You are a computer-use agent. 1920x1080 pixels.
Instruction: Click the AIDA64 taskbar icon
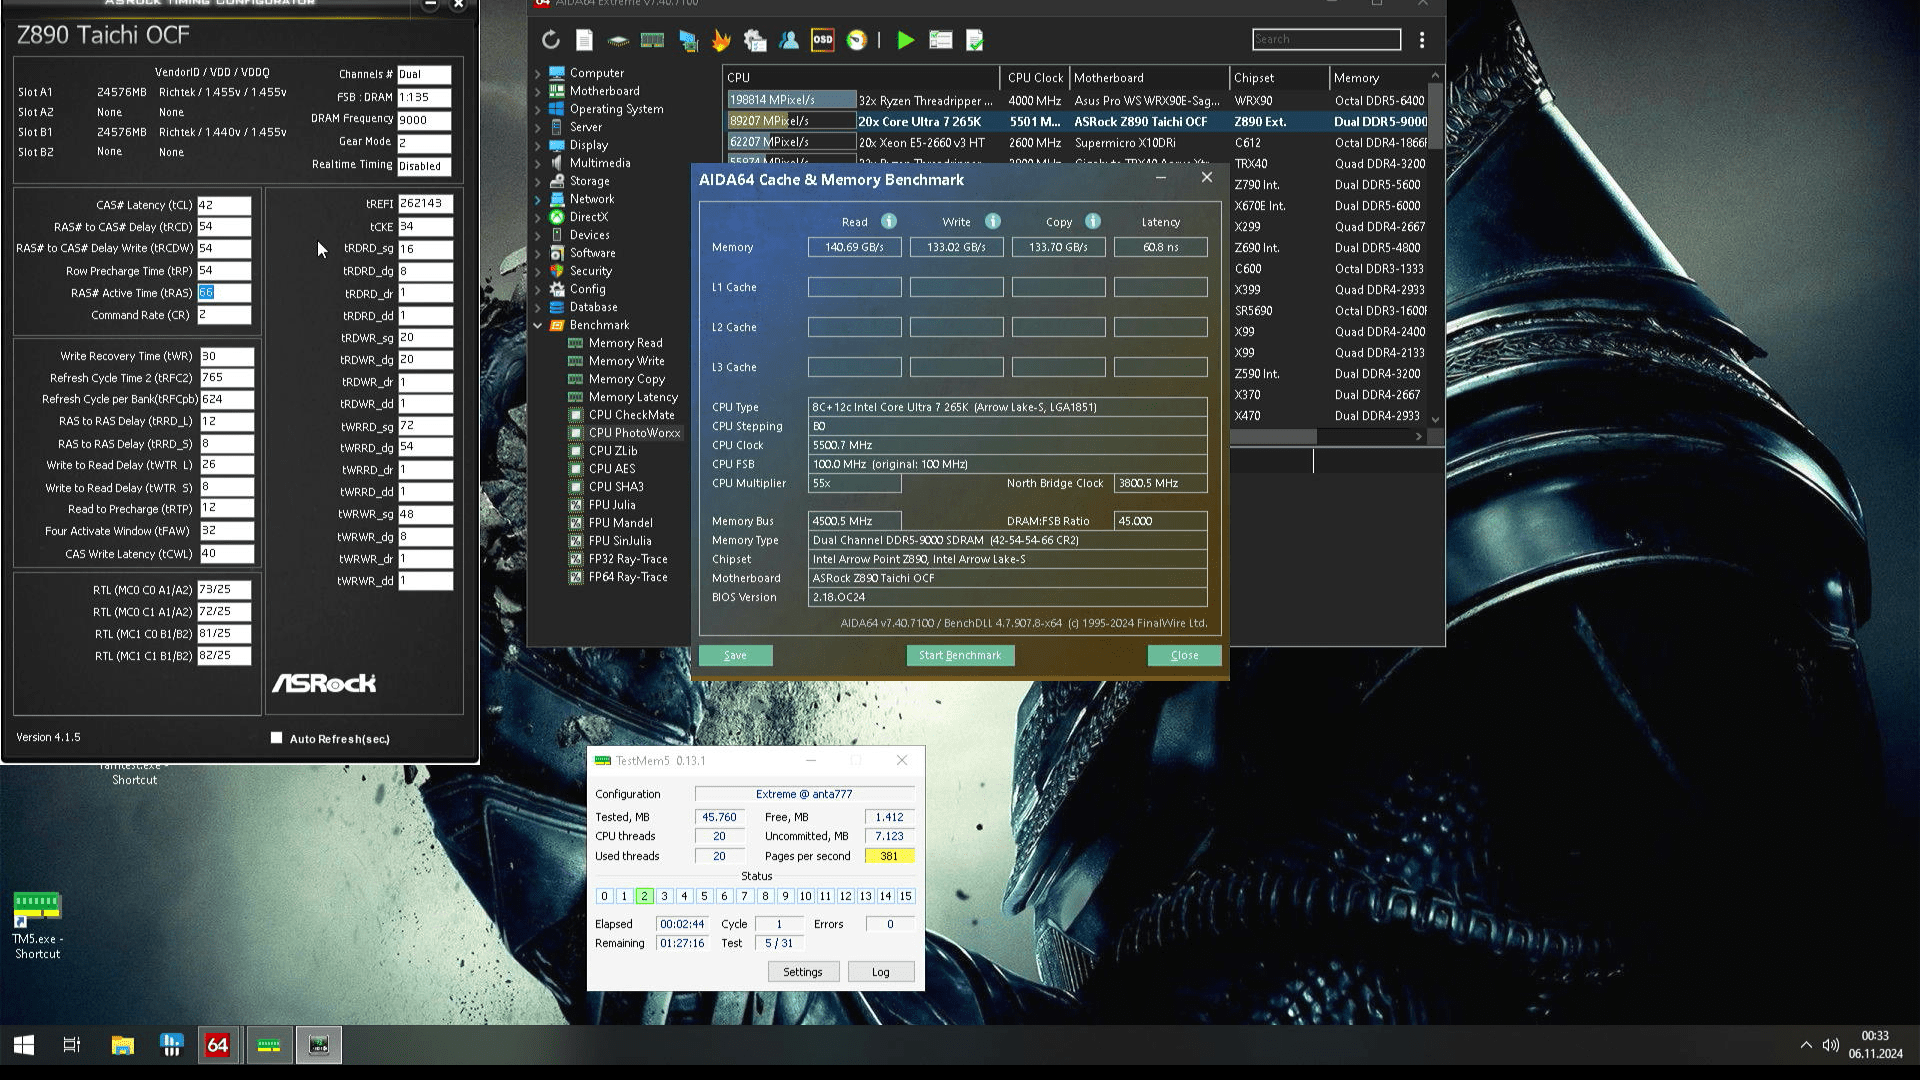pyautogui.click(x=217, y=1045)
